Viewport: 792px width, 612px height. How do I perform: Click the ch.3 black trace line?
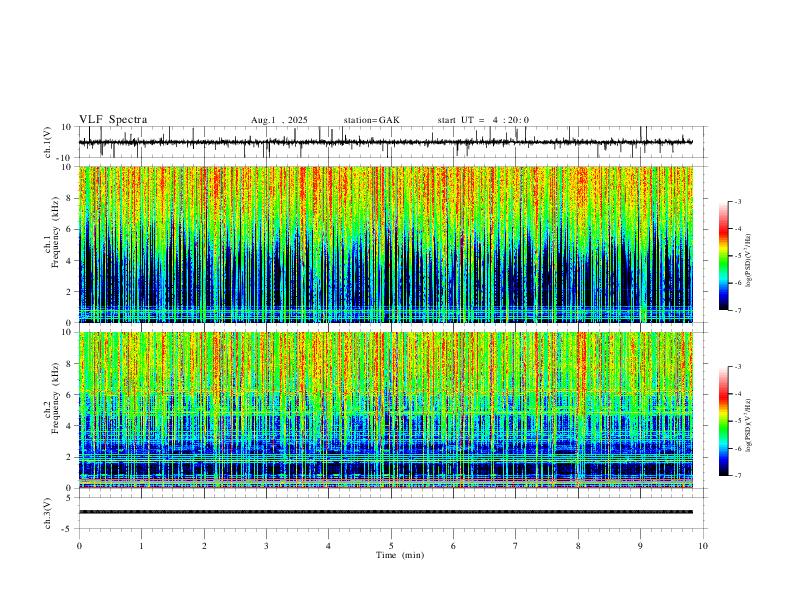pos(386,512)
